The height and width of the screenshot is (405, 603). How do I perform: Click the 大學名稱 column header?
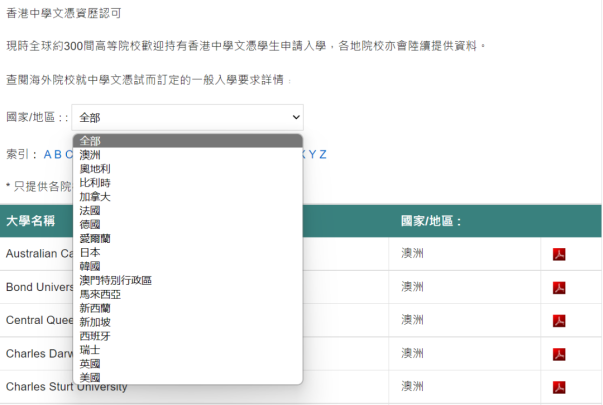pyautogui.click(x=30, y=221)
